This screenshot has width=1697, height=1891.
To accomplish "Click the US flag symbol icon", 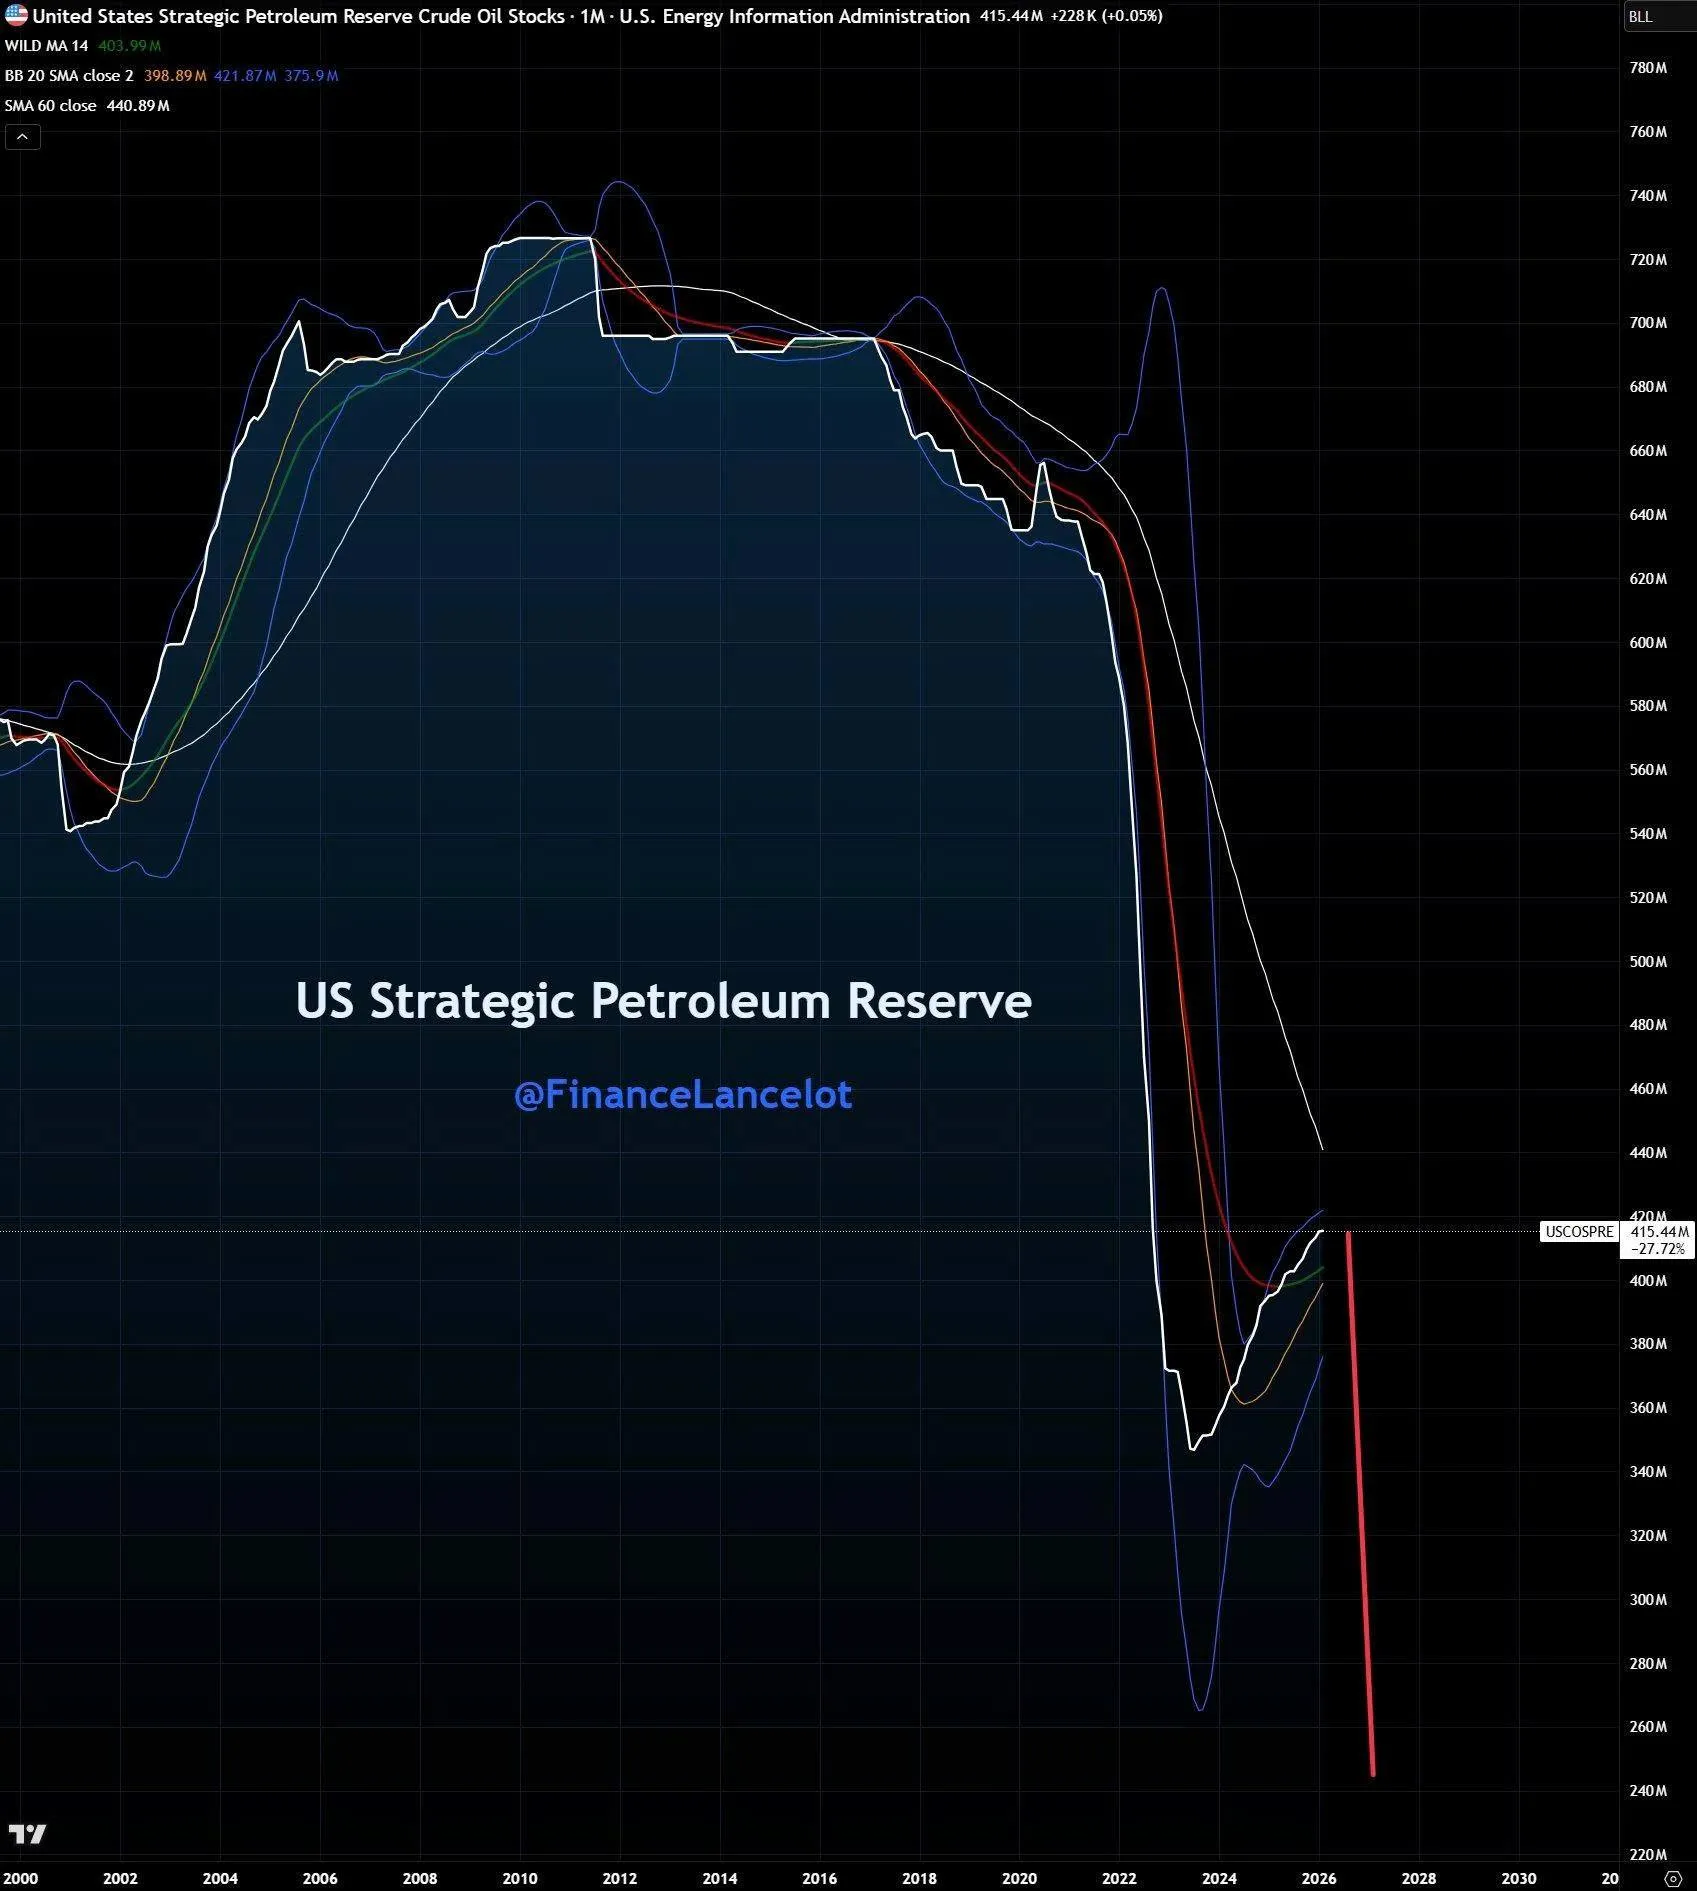I will coord(16,16).
